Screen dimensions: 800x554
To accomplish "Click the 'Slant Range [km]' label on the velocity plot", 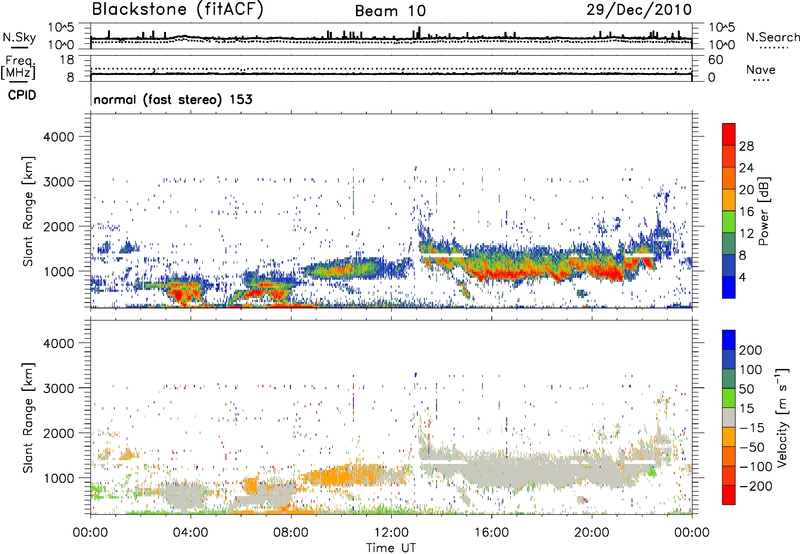I will tap(28, 417).
